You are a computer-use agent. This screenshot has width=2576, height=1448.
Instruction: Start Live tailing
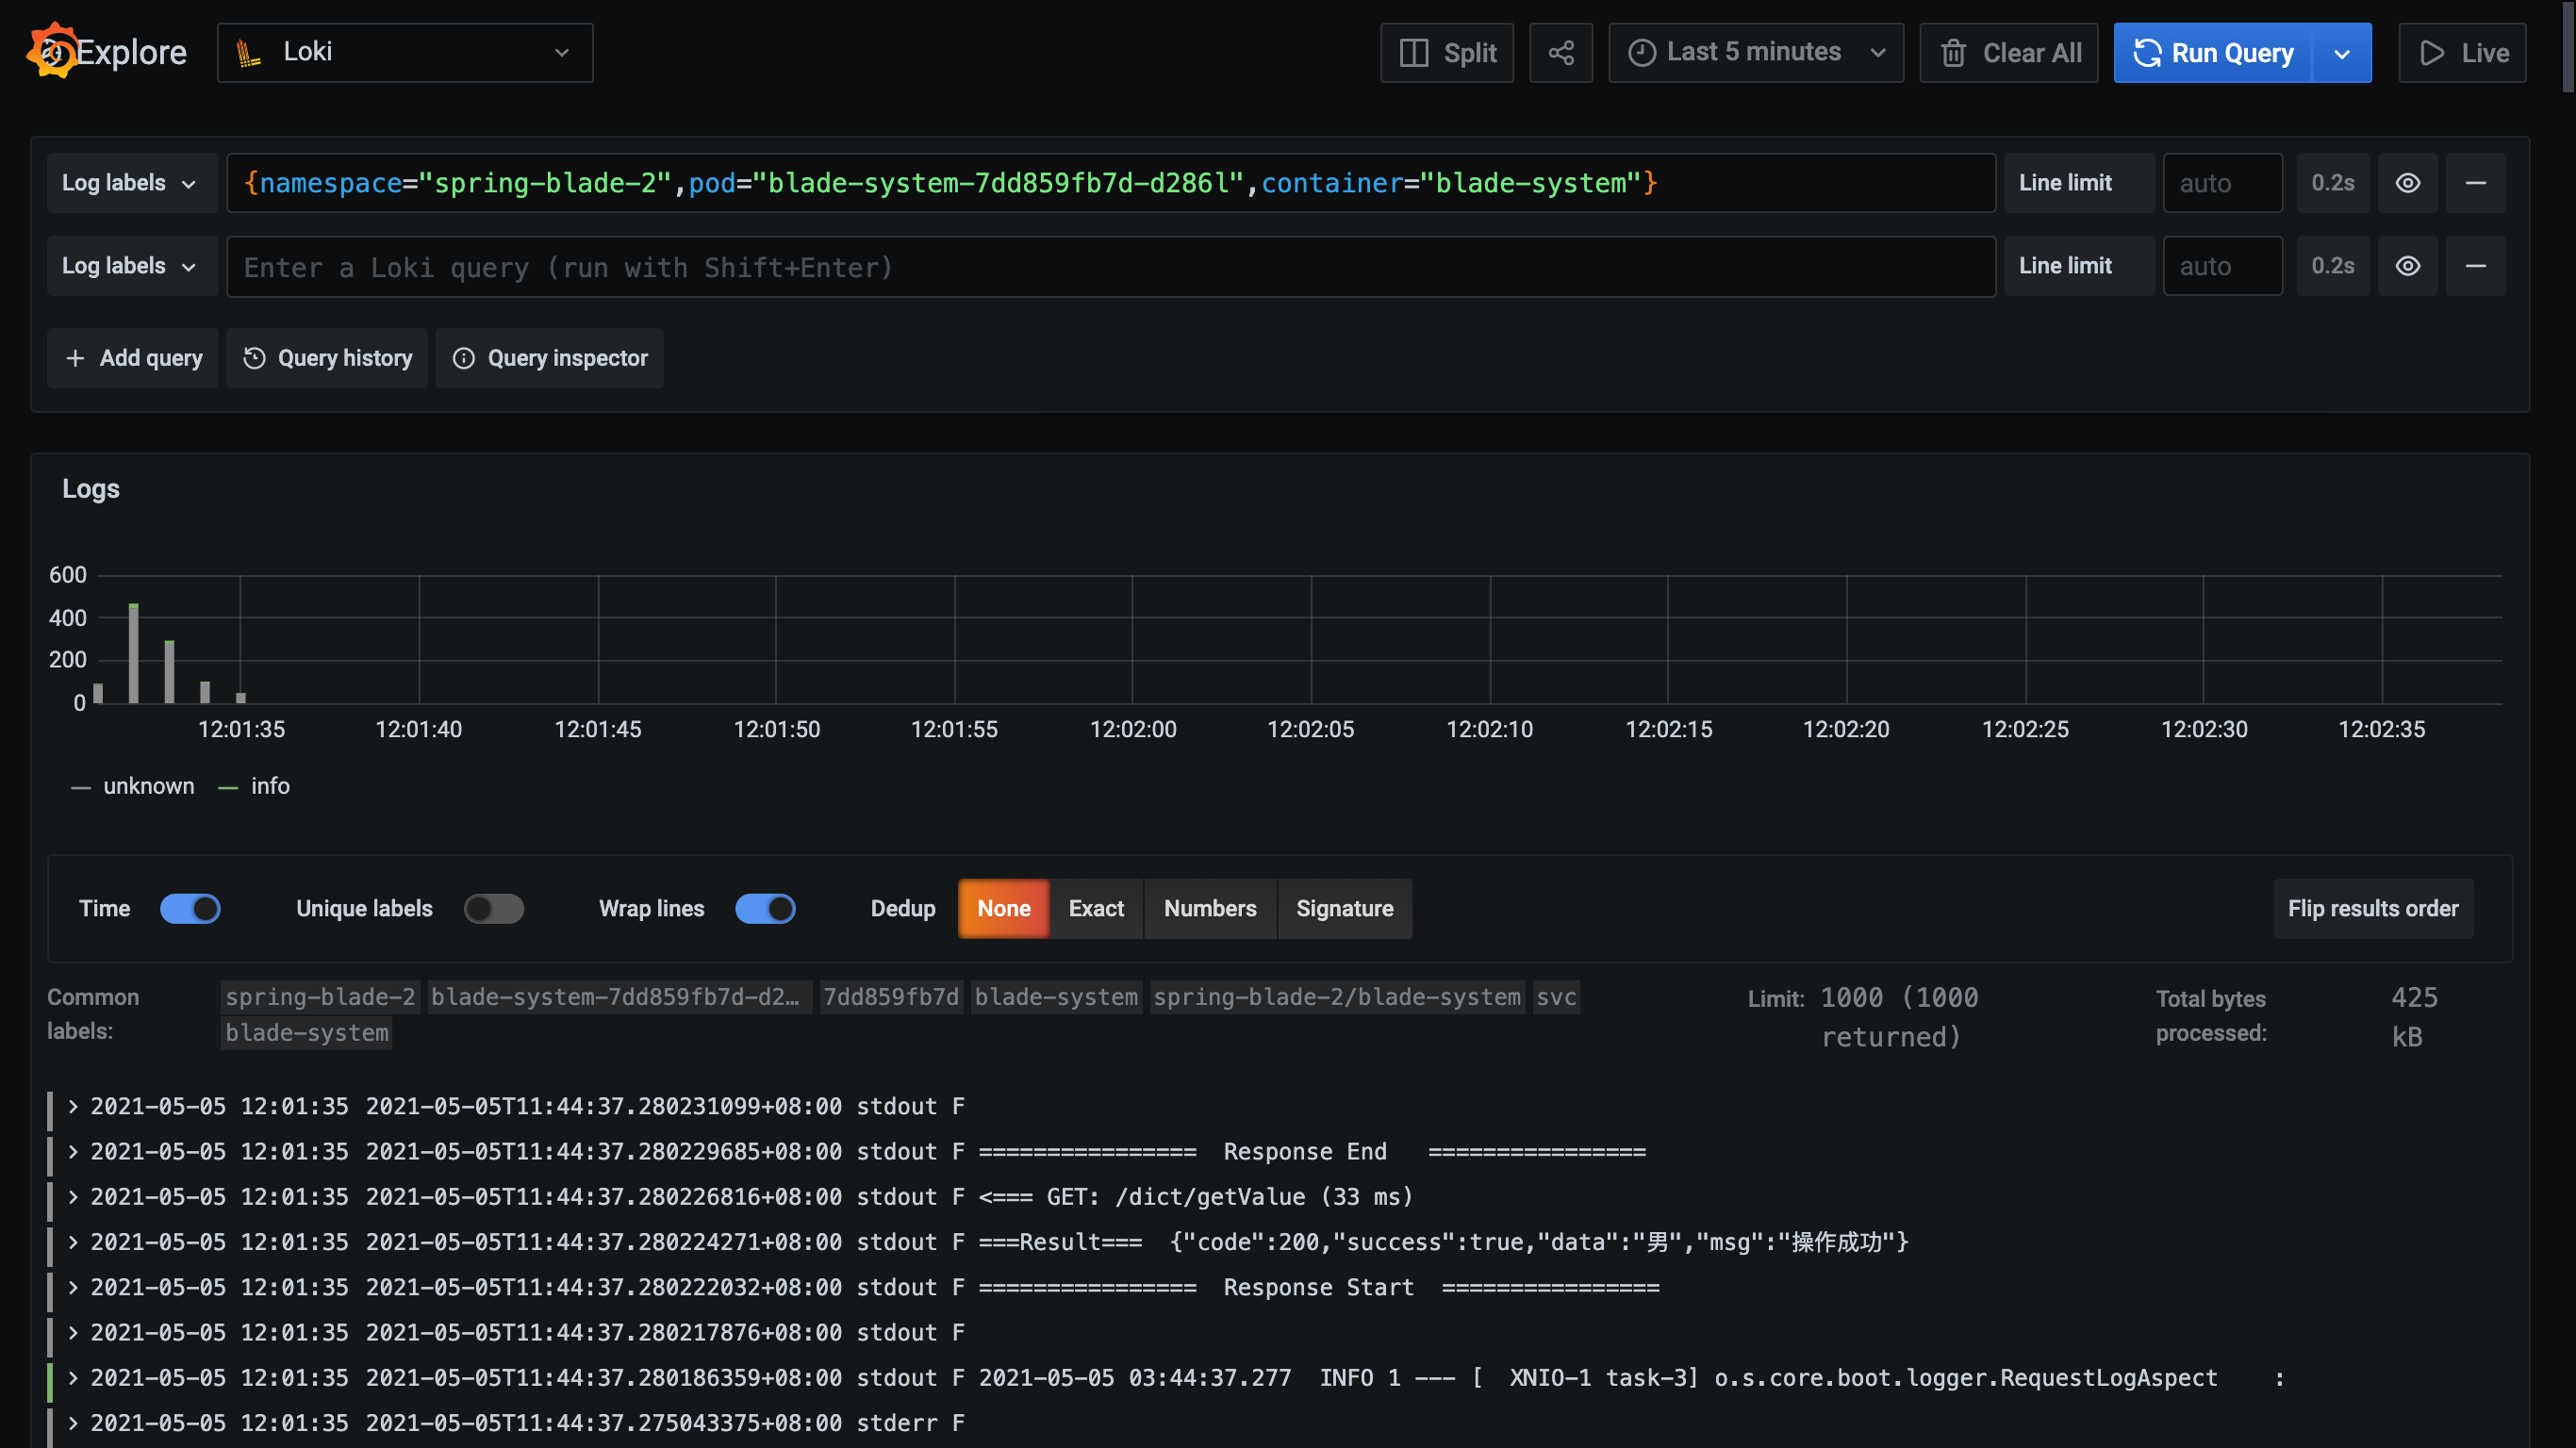2462,53
